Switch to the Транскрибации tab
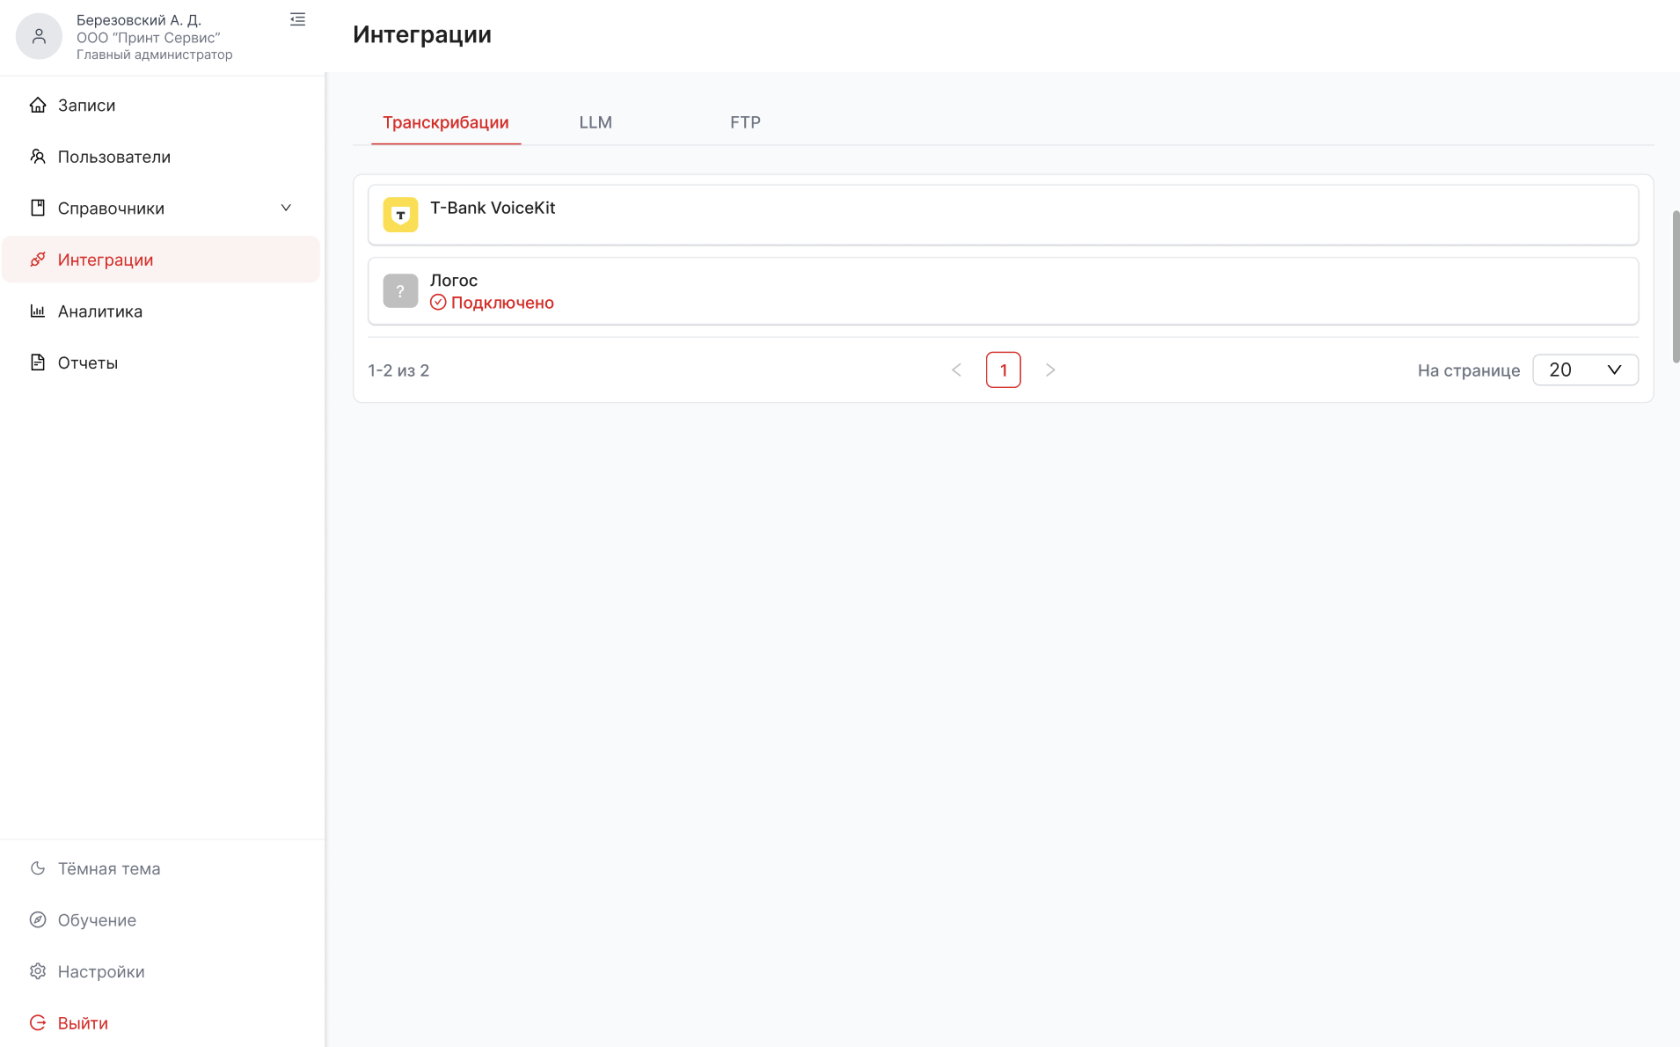 (446, 123)
